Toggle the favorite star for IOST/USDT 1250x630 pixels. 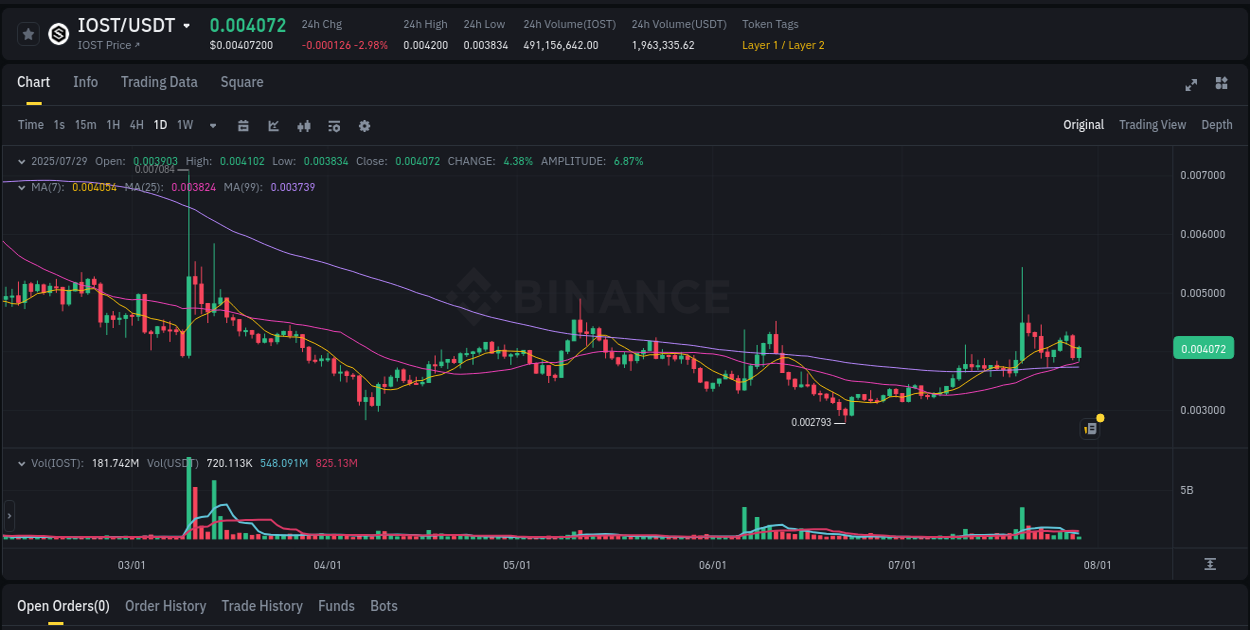pos(28,34)
